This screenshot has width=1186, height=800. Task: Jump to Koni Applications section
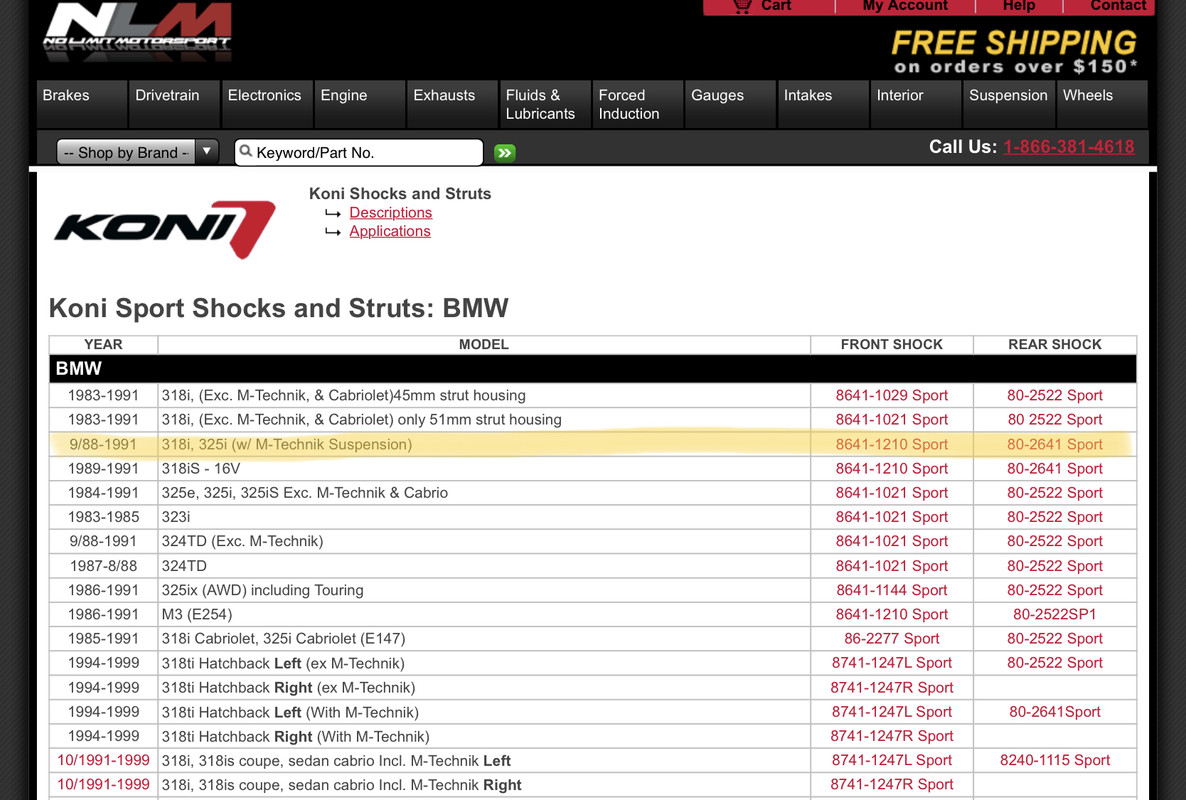(x=390, y=231)
